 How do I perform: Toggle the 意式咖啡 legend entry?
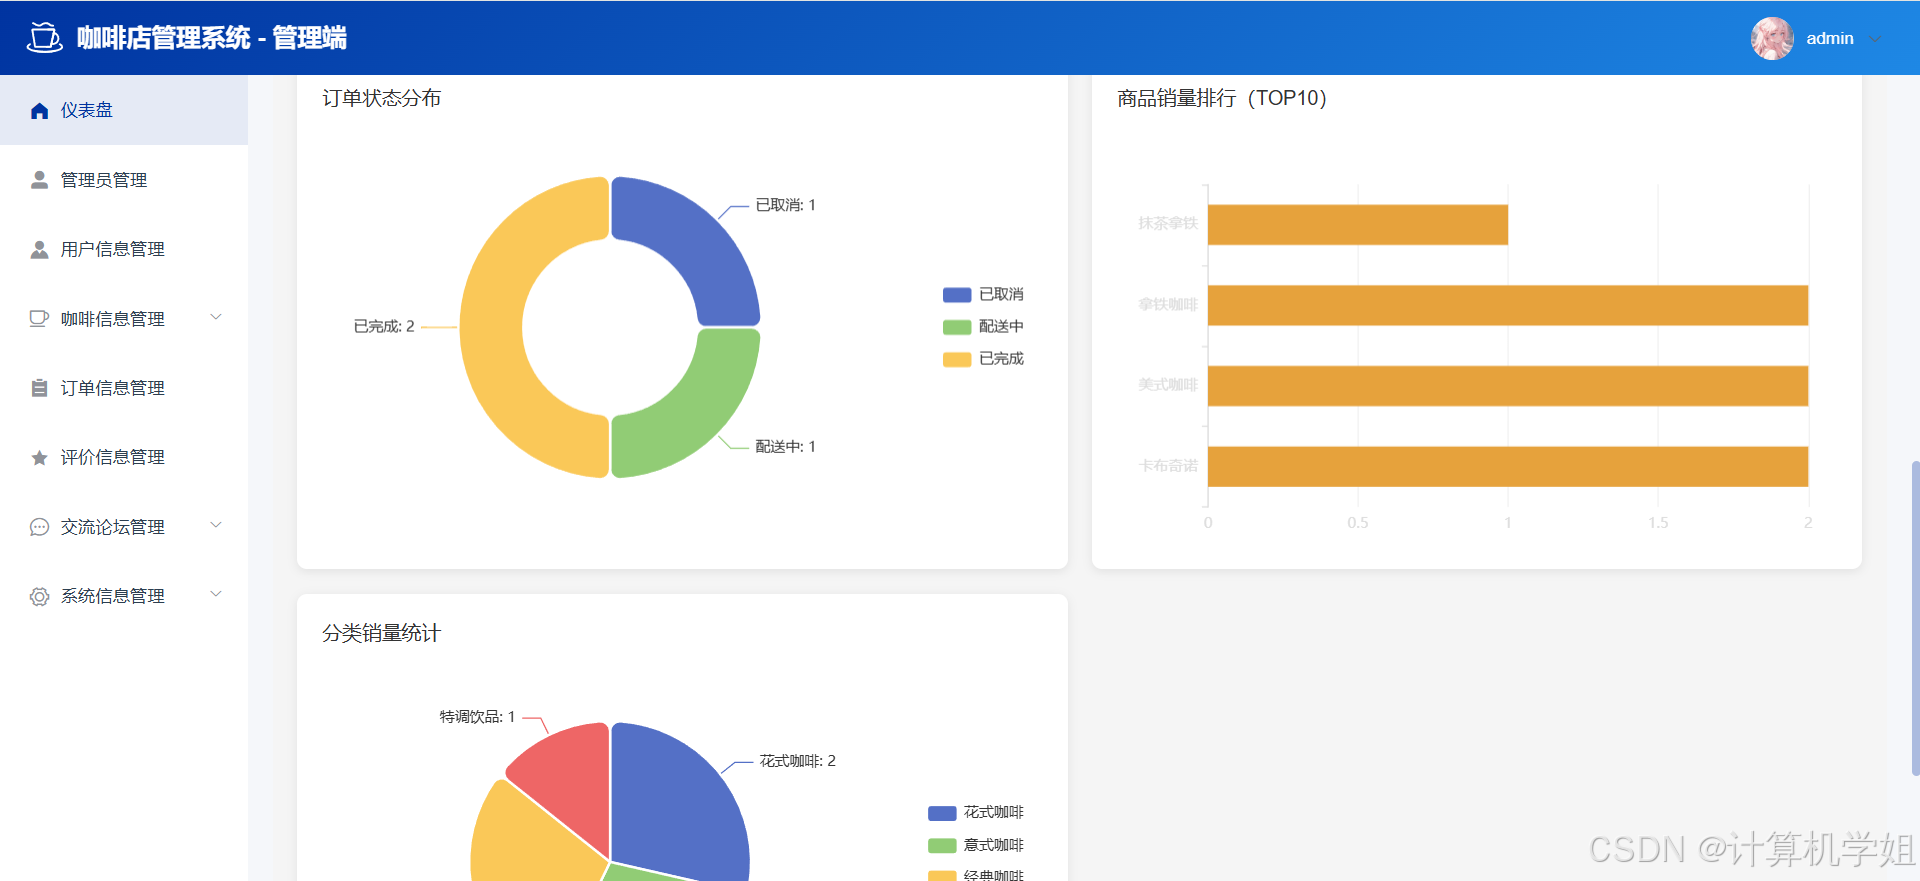[976, 845]
